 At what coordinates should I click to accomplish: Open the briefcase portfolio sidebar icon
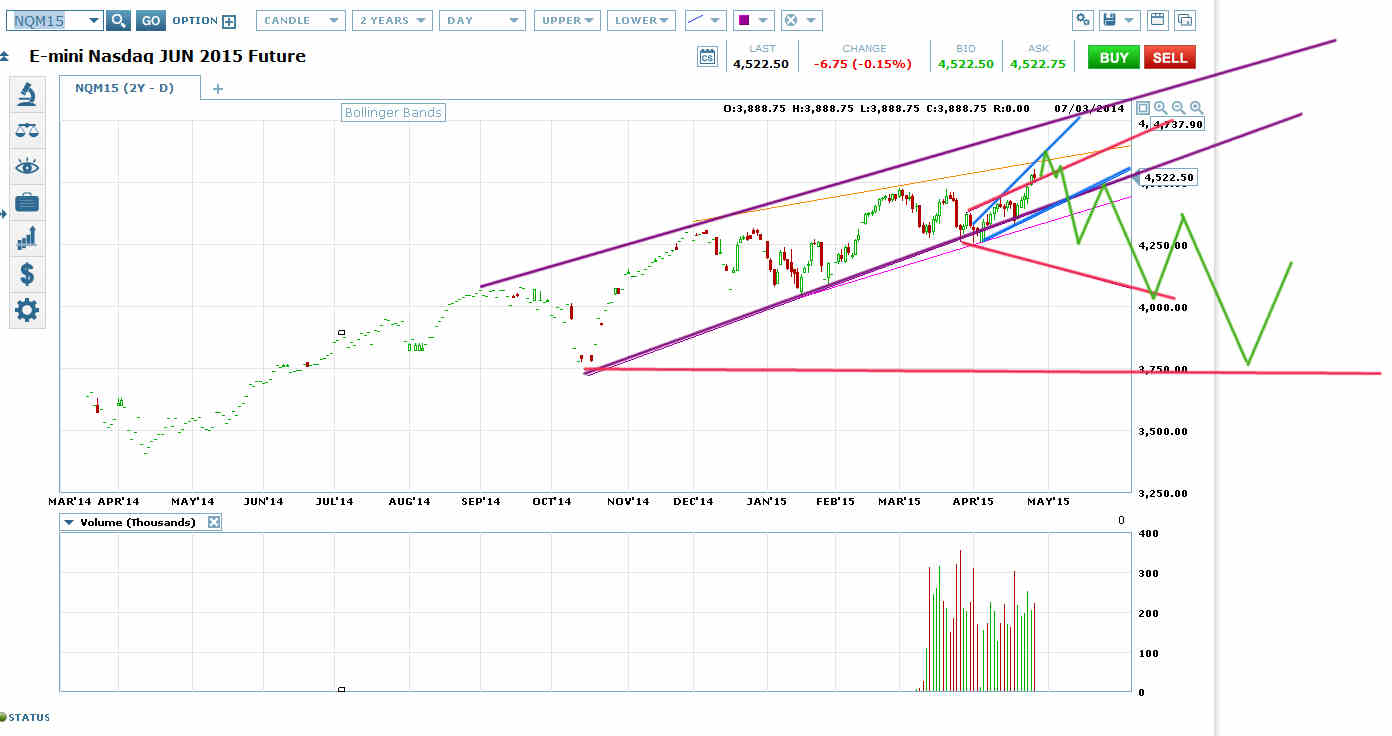[27, 202]
